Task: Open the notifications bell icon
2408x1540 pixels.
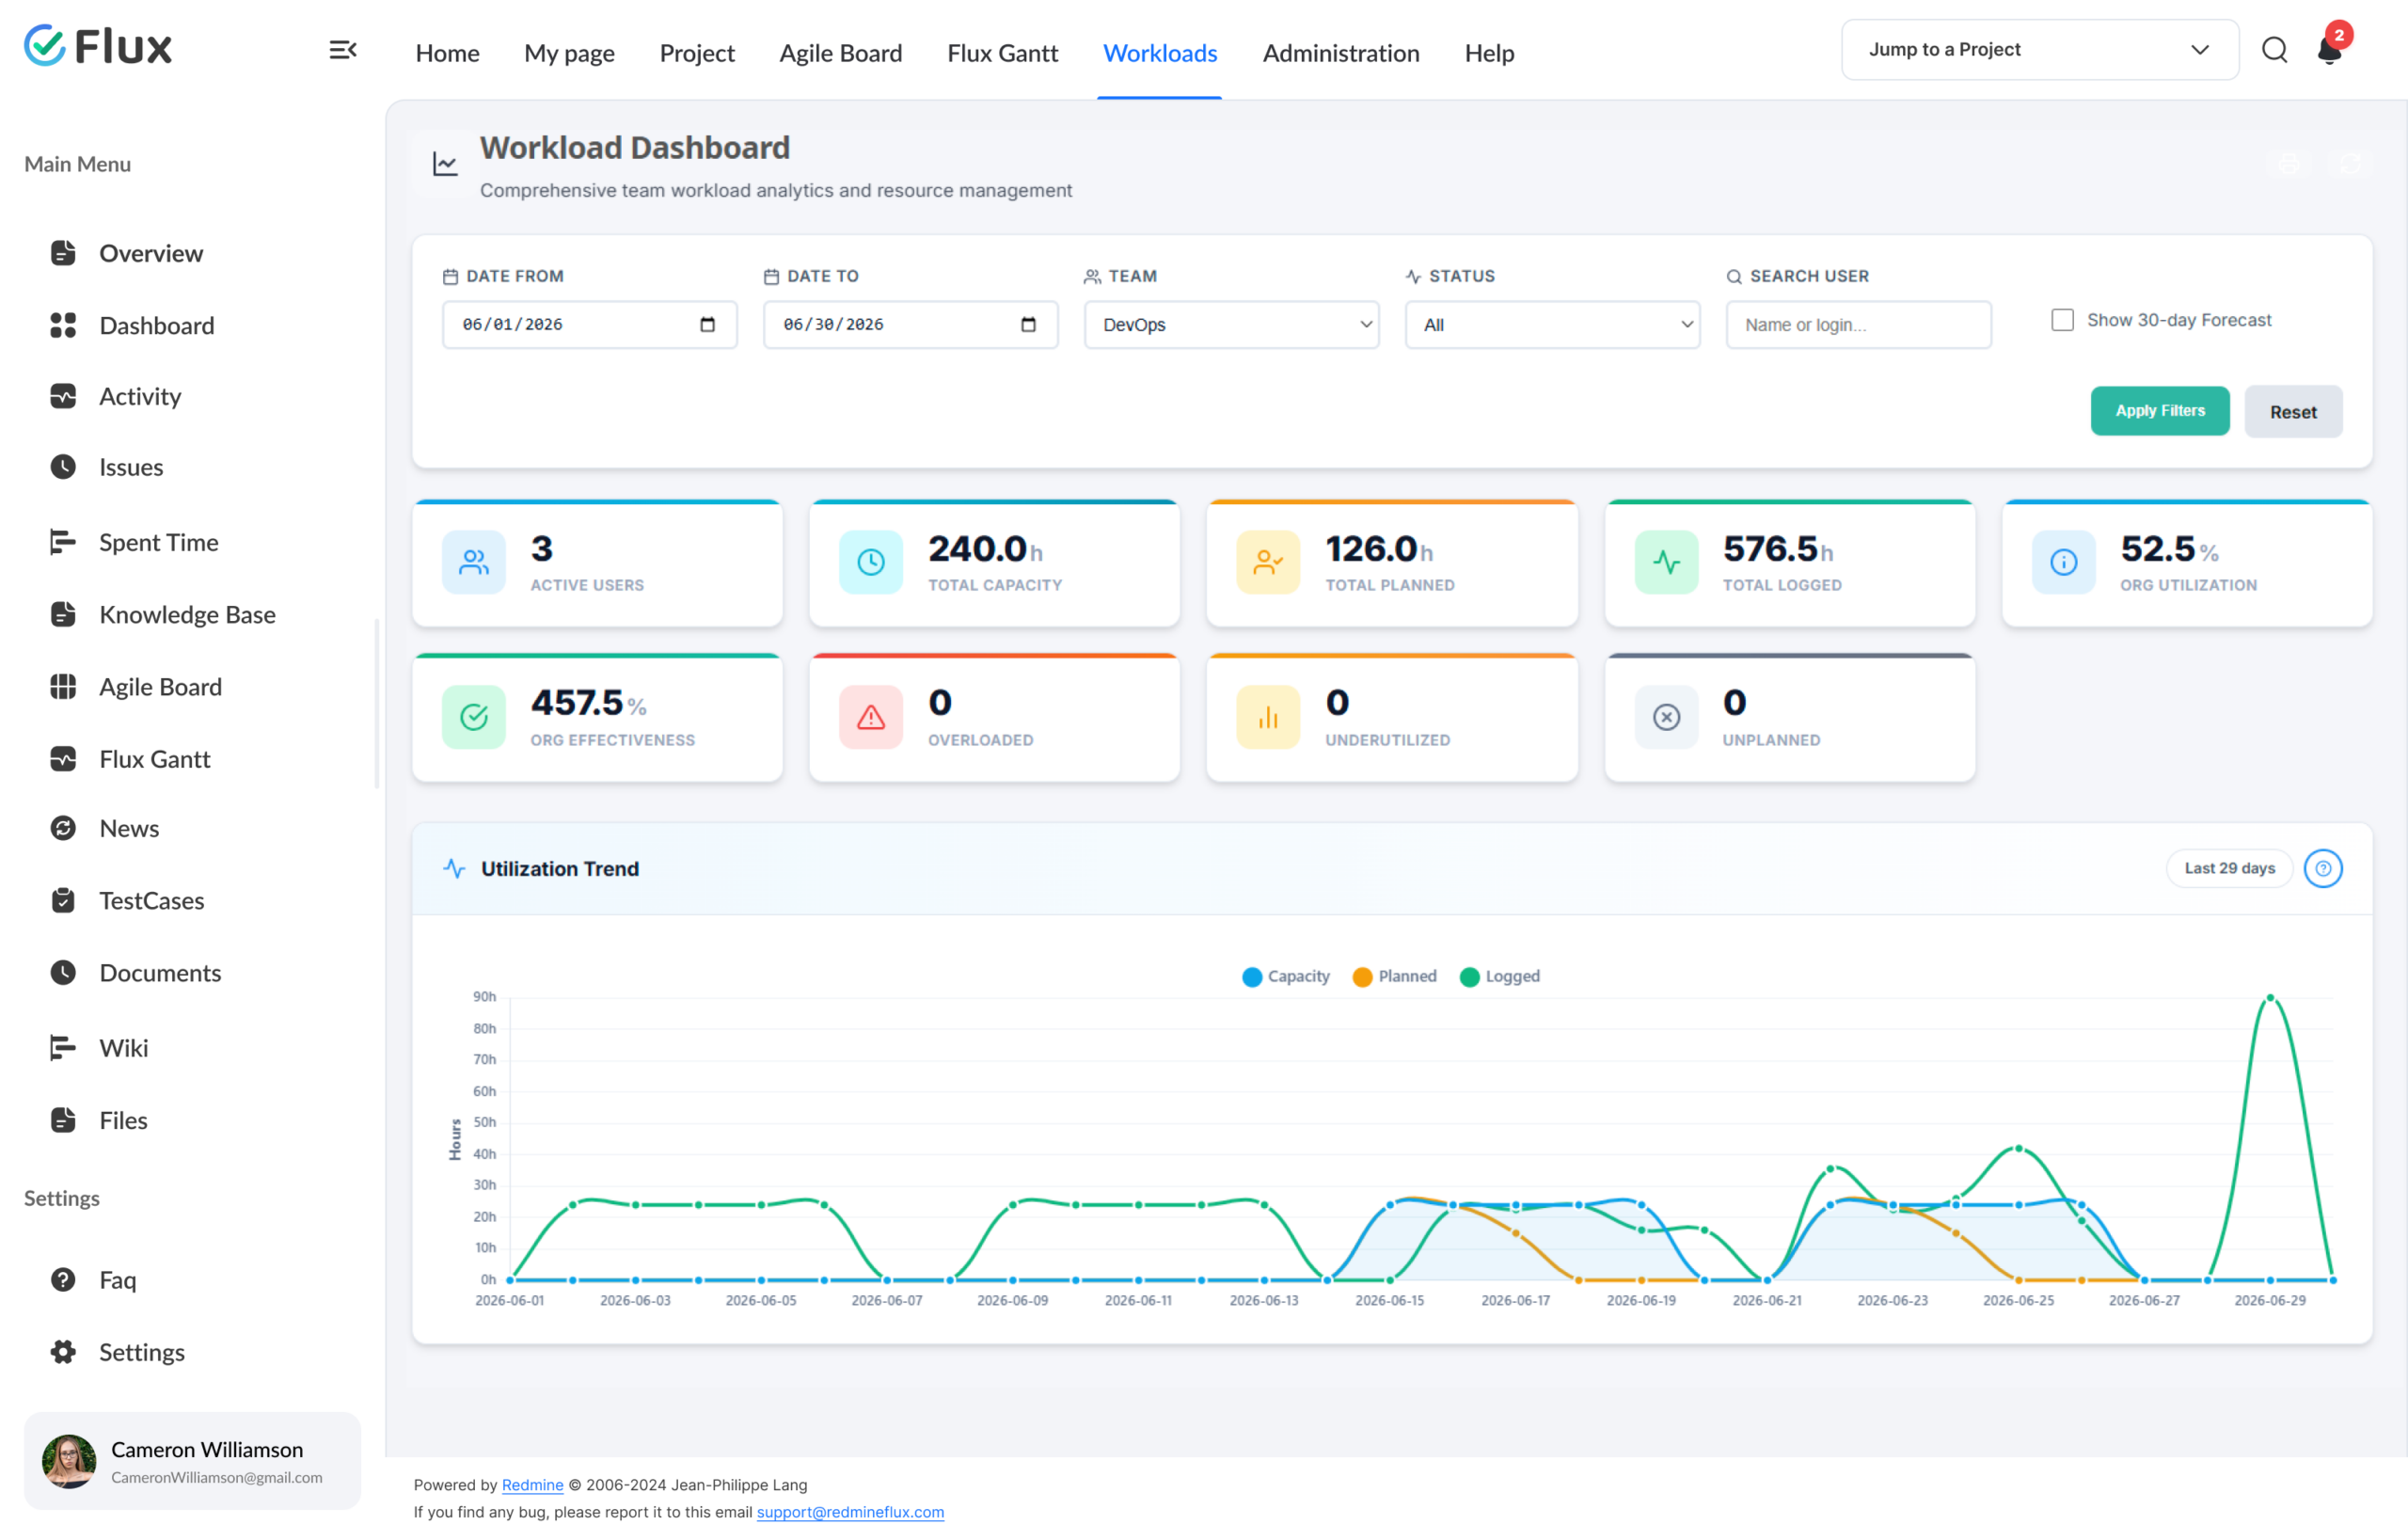Action: point(2329,49)
